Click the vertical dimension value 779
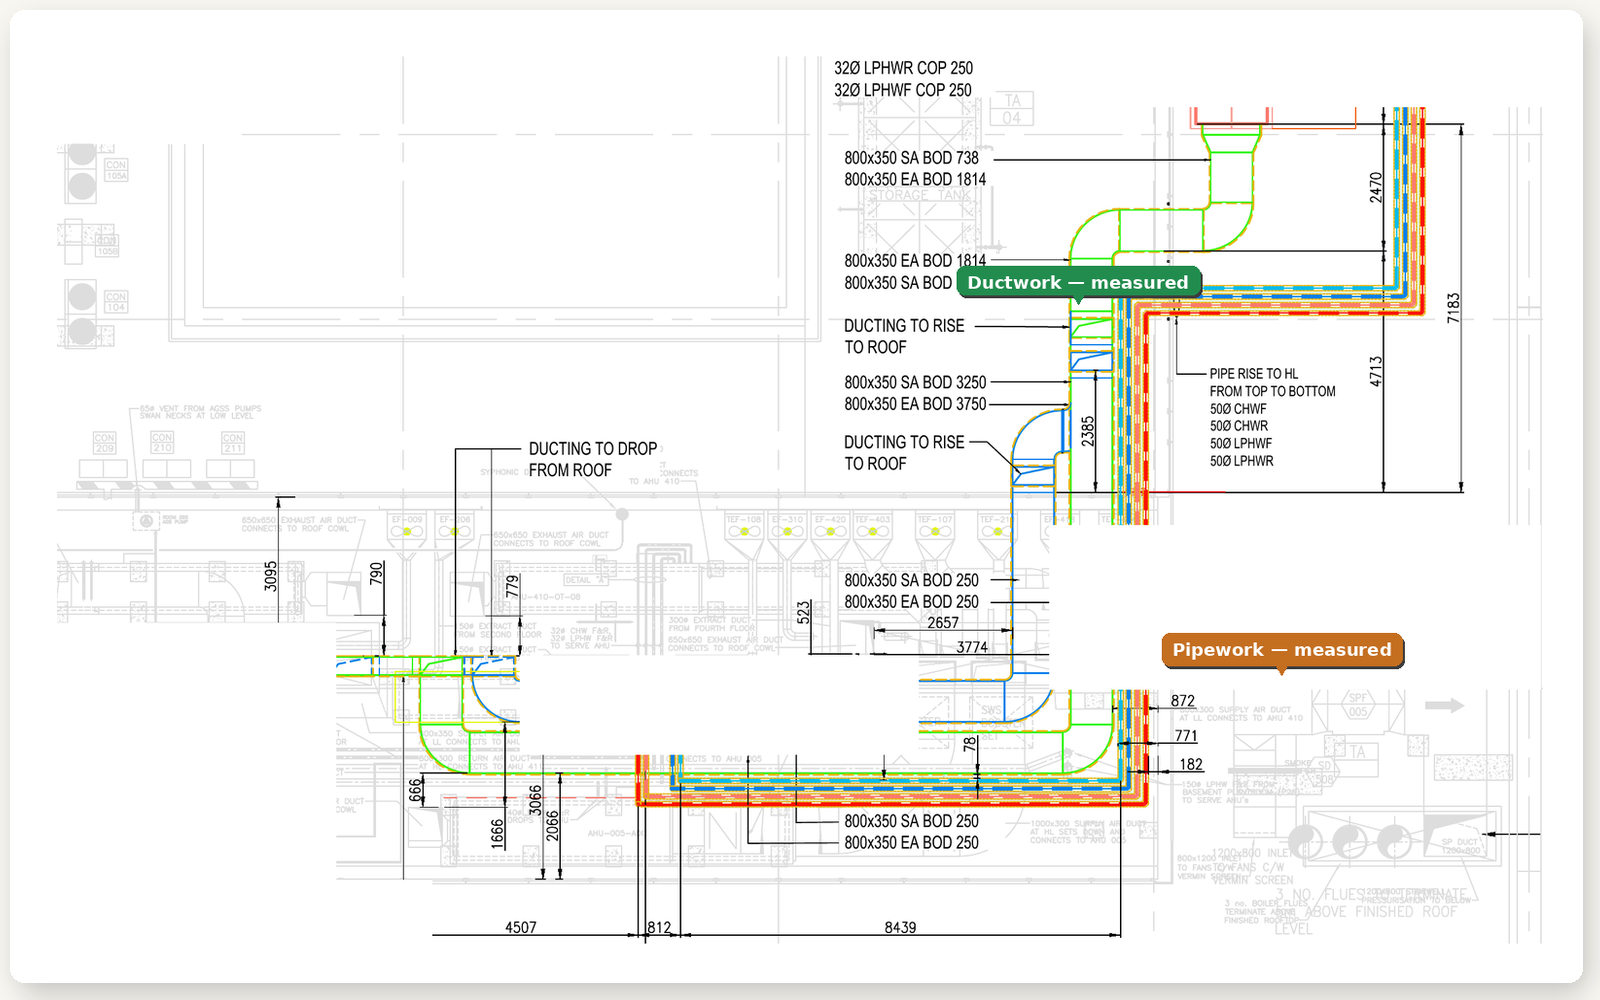Image resolution: width=1600 pixels, height=1000 pixels. [513, 586]
